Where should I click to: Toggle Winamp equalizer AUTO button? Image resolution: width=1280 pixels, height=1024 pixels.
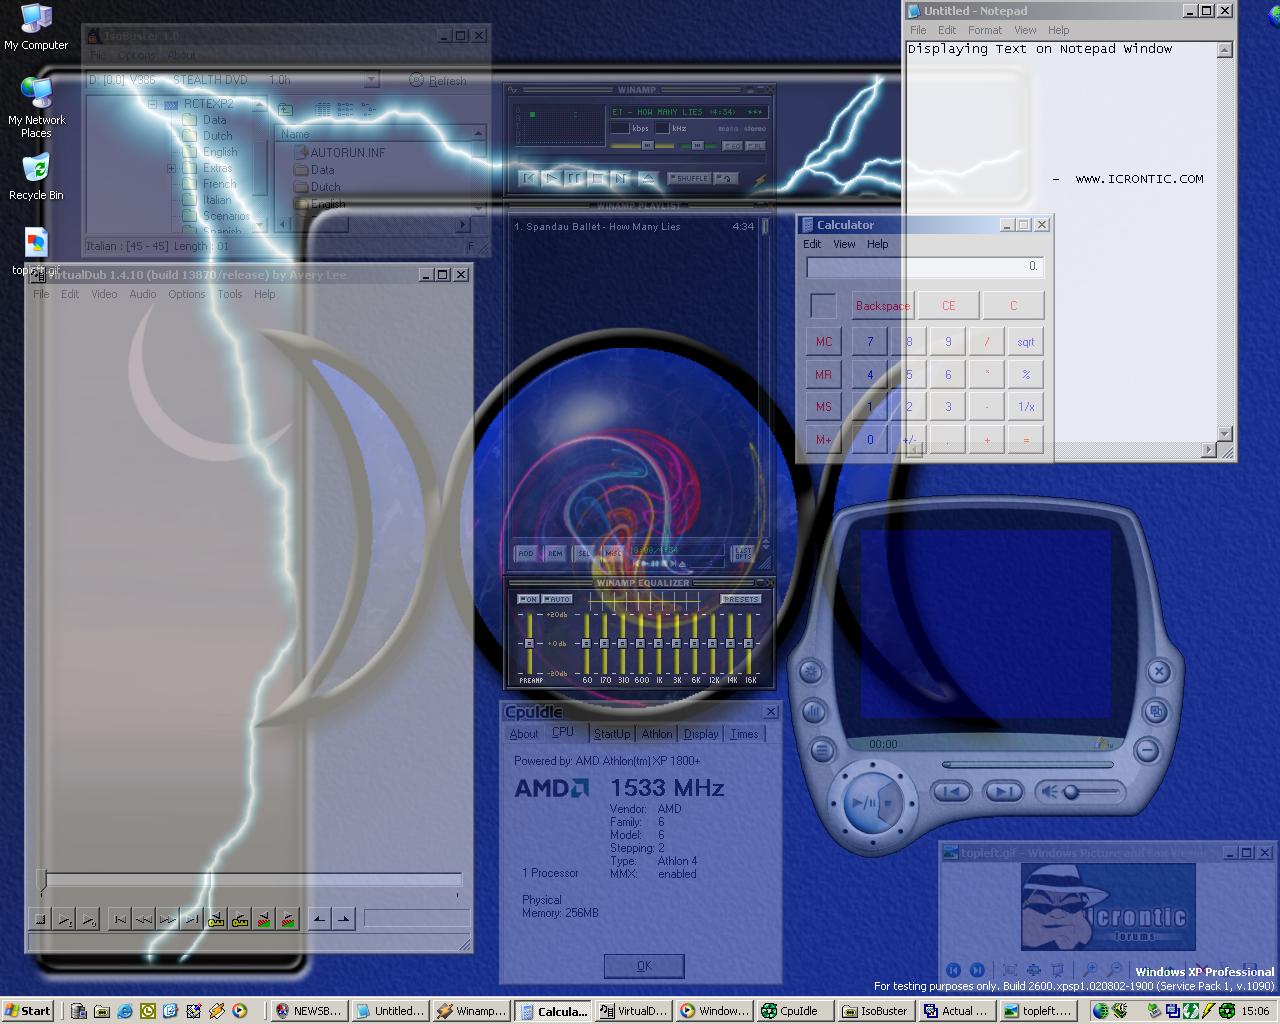click(x=556, y=599)
